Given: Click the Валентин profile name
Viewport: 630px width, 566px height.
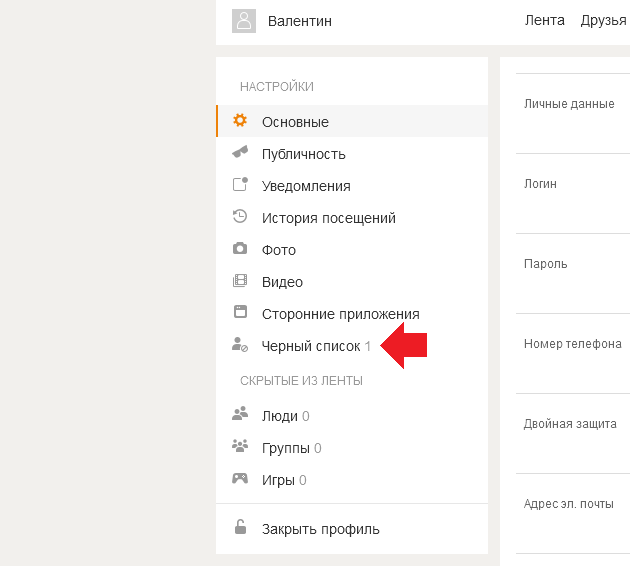Looking at the screenshot, I should [x=300, y=21].
